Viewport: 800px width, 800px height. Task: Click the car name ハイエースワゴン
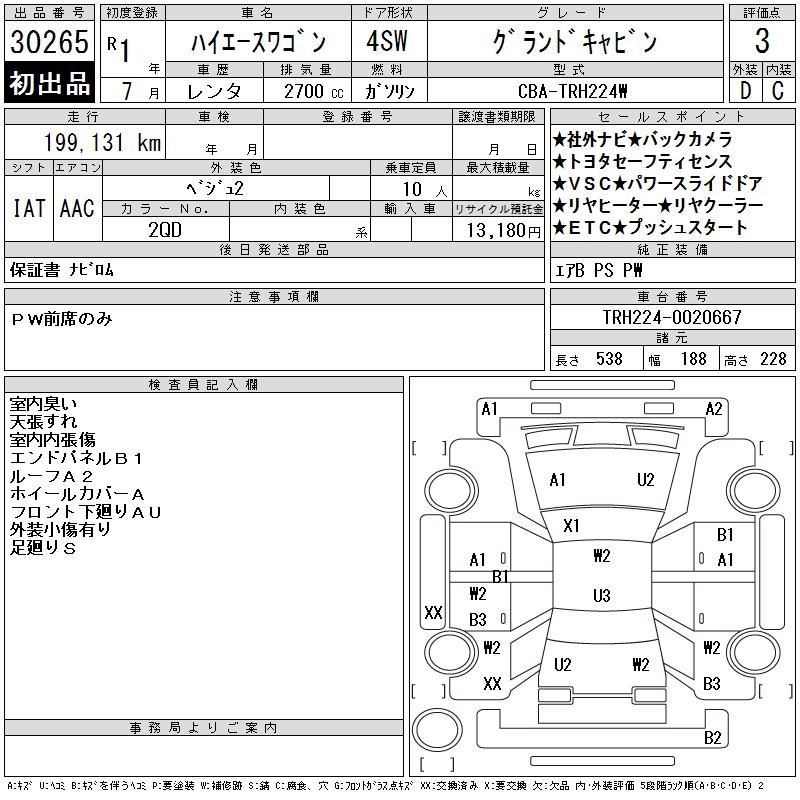(258, 41)
